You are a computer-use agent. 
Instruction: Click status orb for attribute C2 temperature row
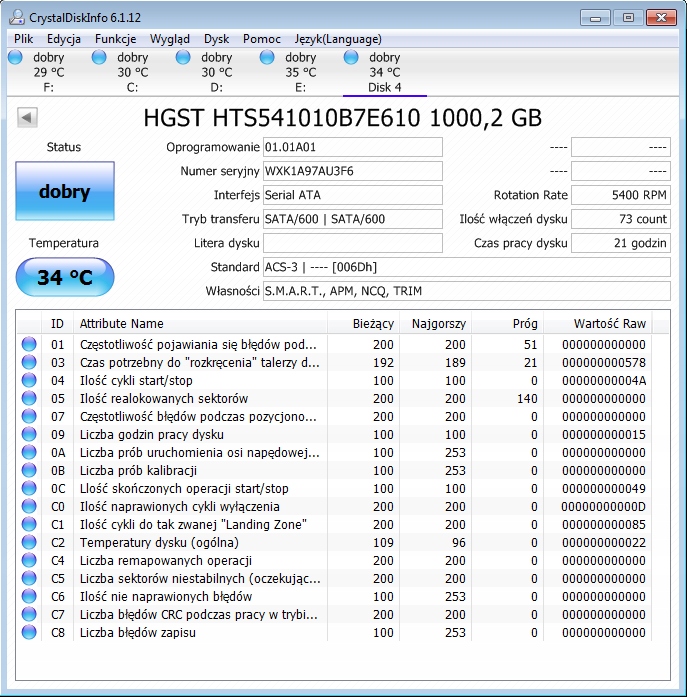(30, 543)
